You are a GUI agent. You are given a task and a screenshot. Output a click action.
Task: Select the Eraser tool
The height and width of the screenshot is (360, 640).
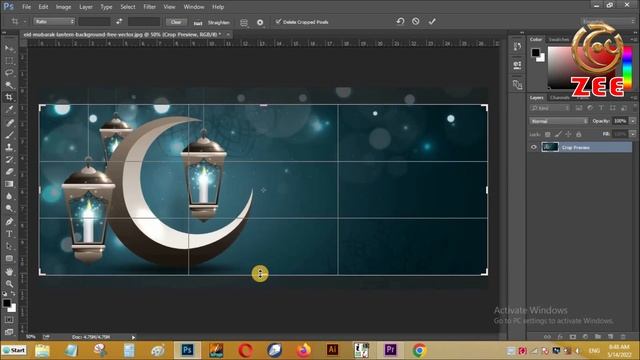(9, 172)
